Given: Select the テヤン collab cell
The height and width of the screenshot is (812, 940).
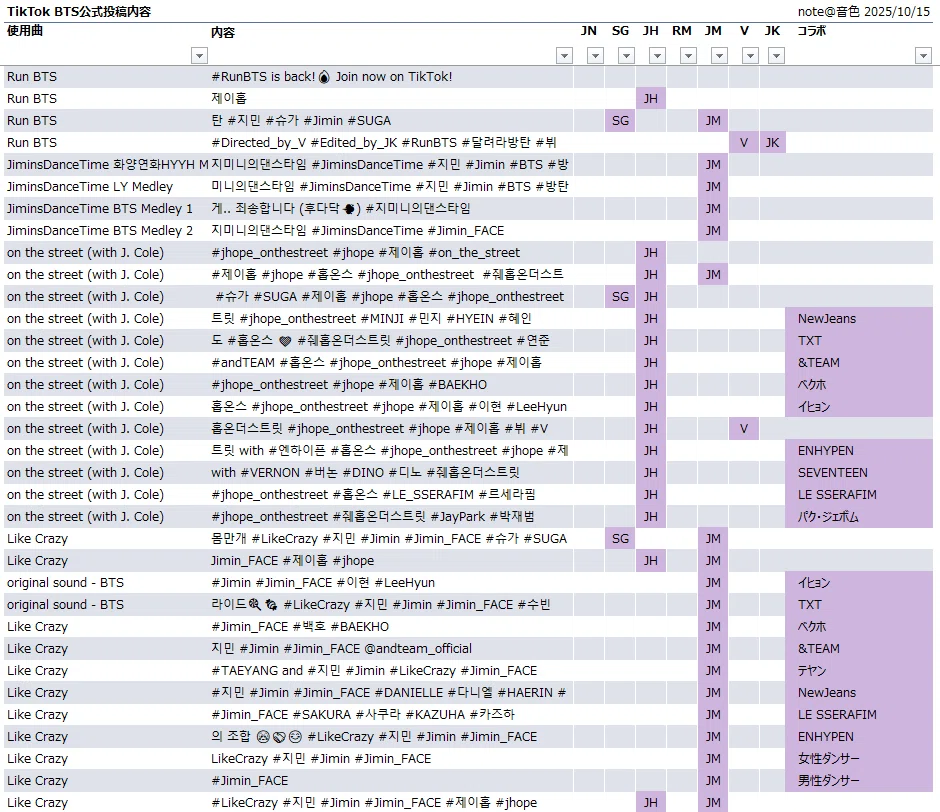Looking at the screenshot, I should point(859,670).
